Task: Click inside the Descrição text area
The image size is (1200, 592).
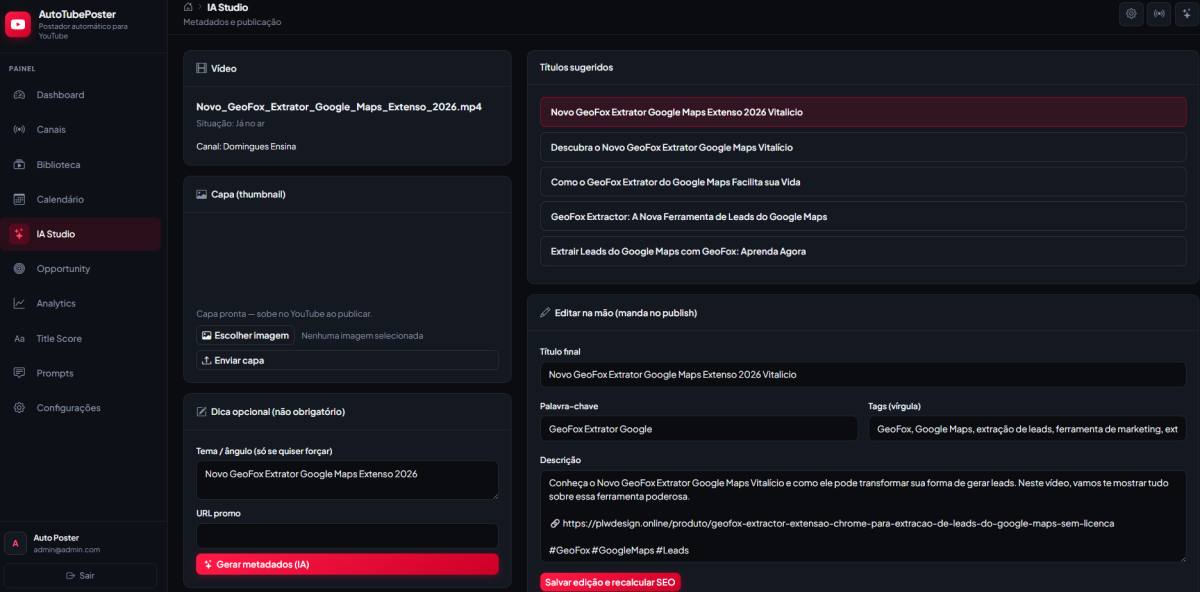Action: (863, 515)
